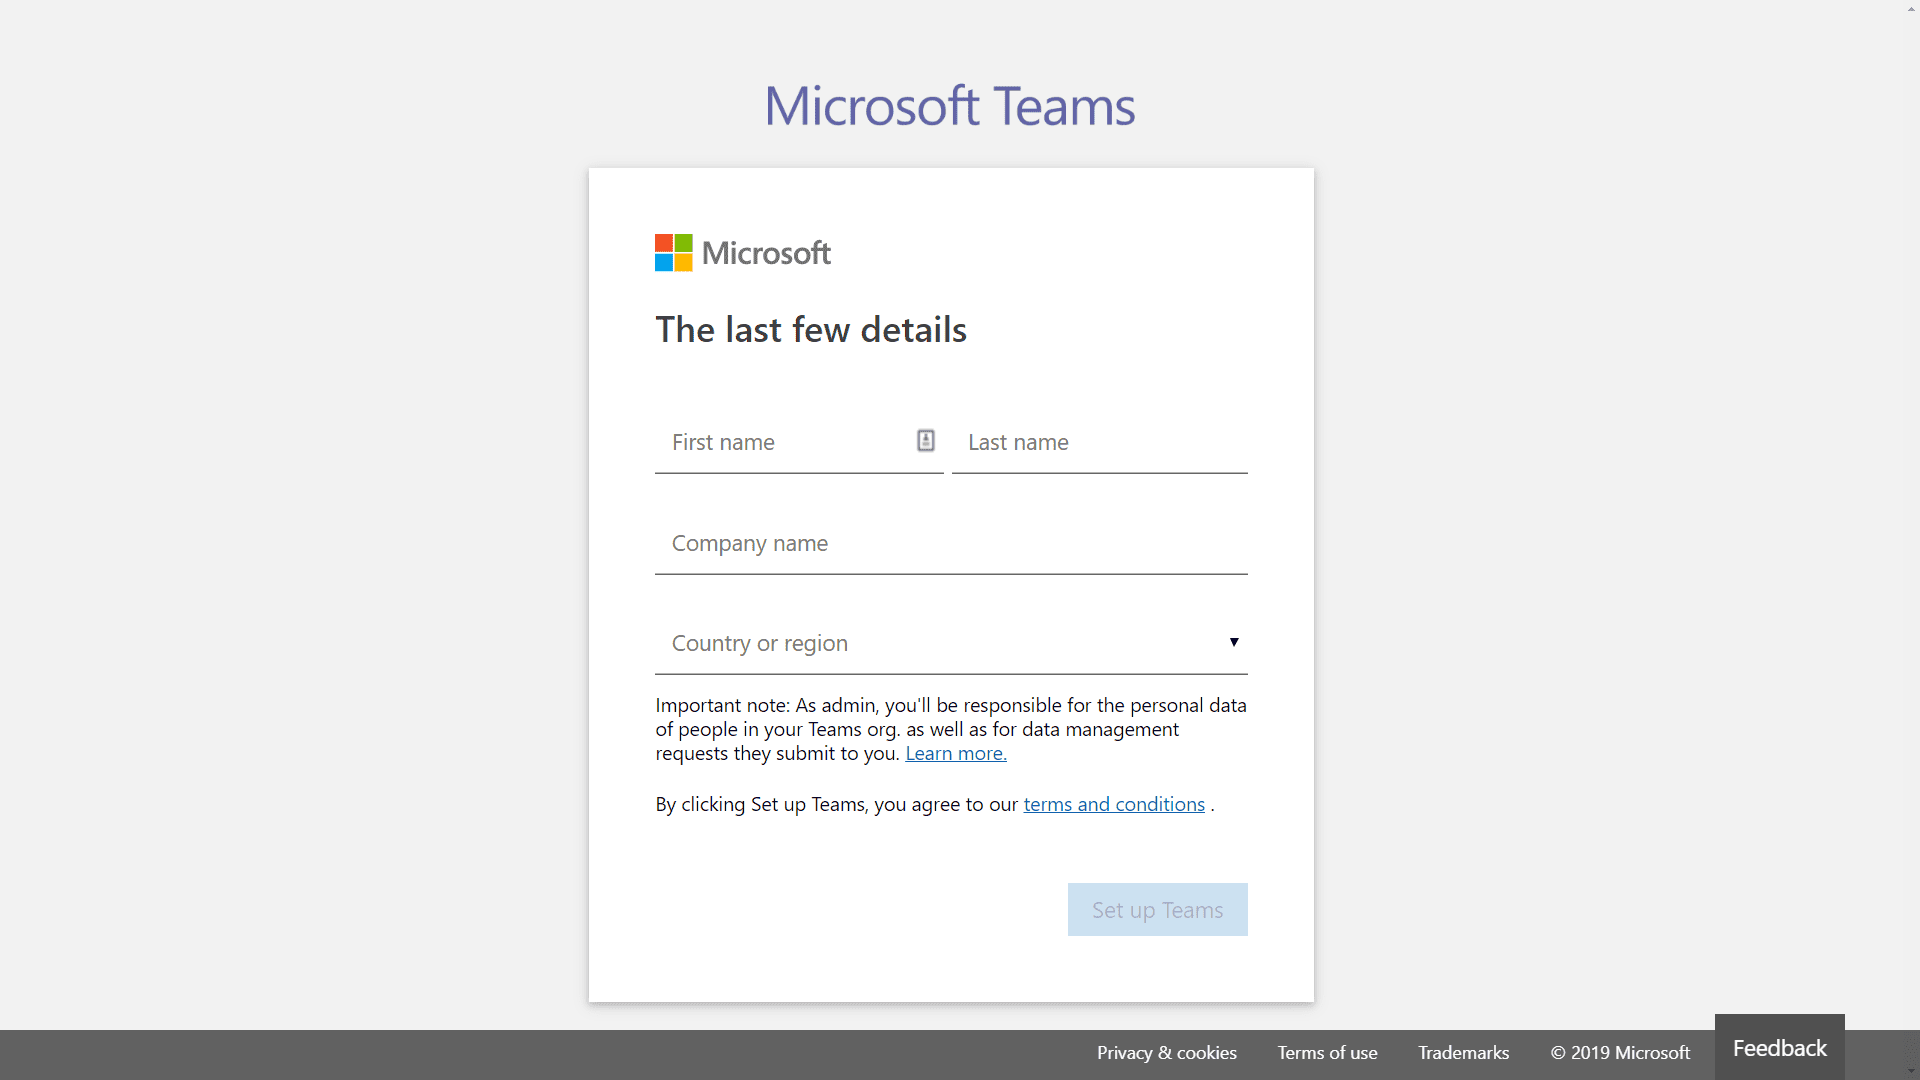Click the scrollbar up arrow
1920x1080 pixels.
point(1911,8)
